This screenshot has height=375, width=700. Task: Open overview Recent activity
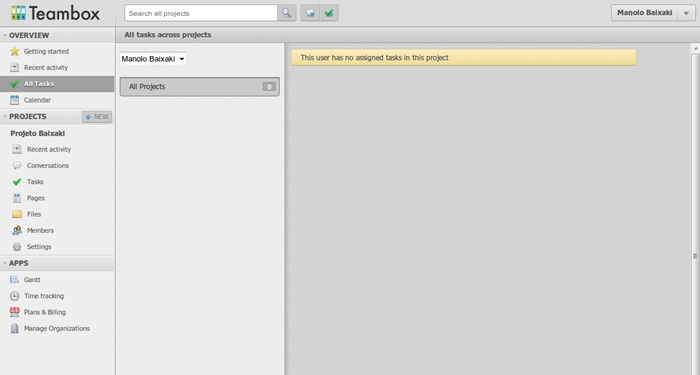pyautogui.click(x=46, y=67)
